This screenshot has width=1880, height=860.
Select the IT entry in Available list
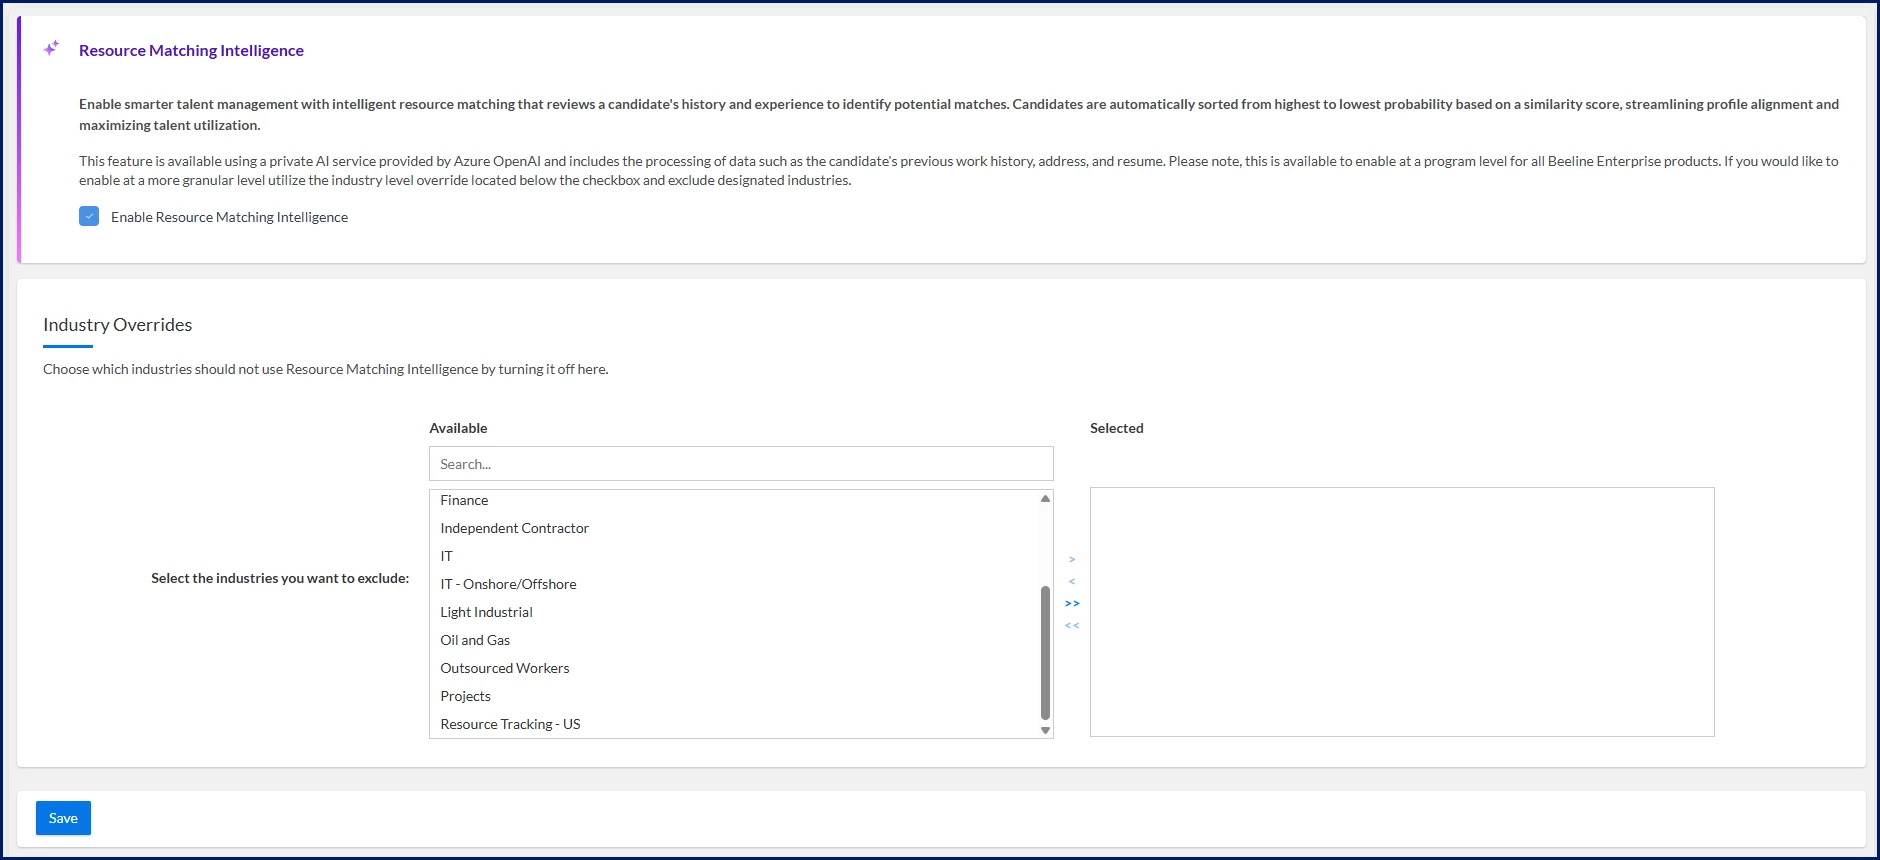735,556
